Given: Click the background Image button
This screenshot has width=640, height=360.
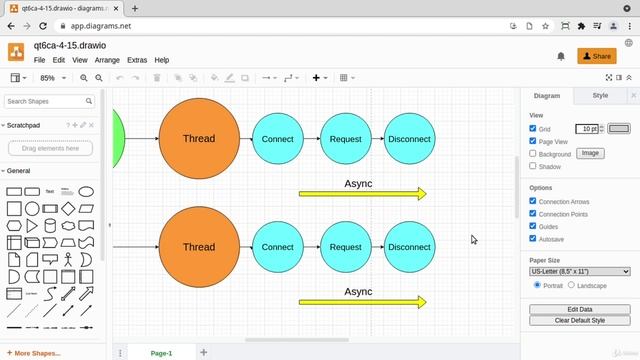Looking at the screenshot, I should tap(590, 153).
